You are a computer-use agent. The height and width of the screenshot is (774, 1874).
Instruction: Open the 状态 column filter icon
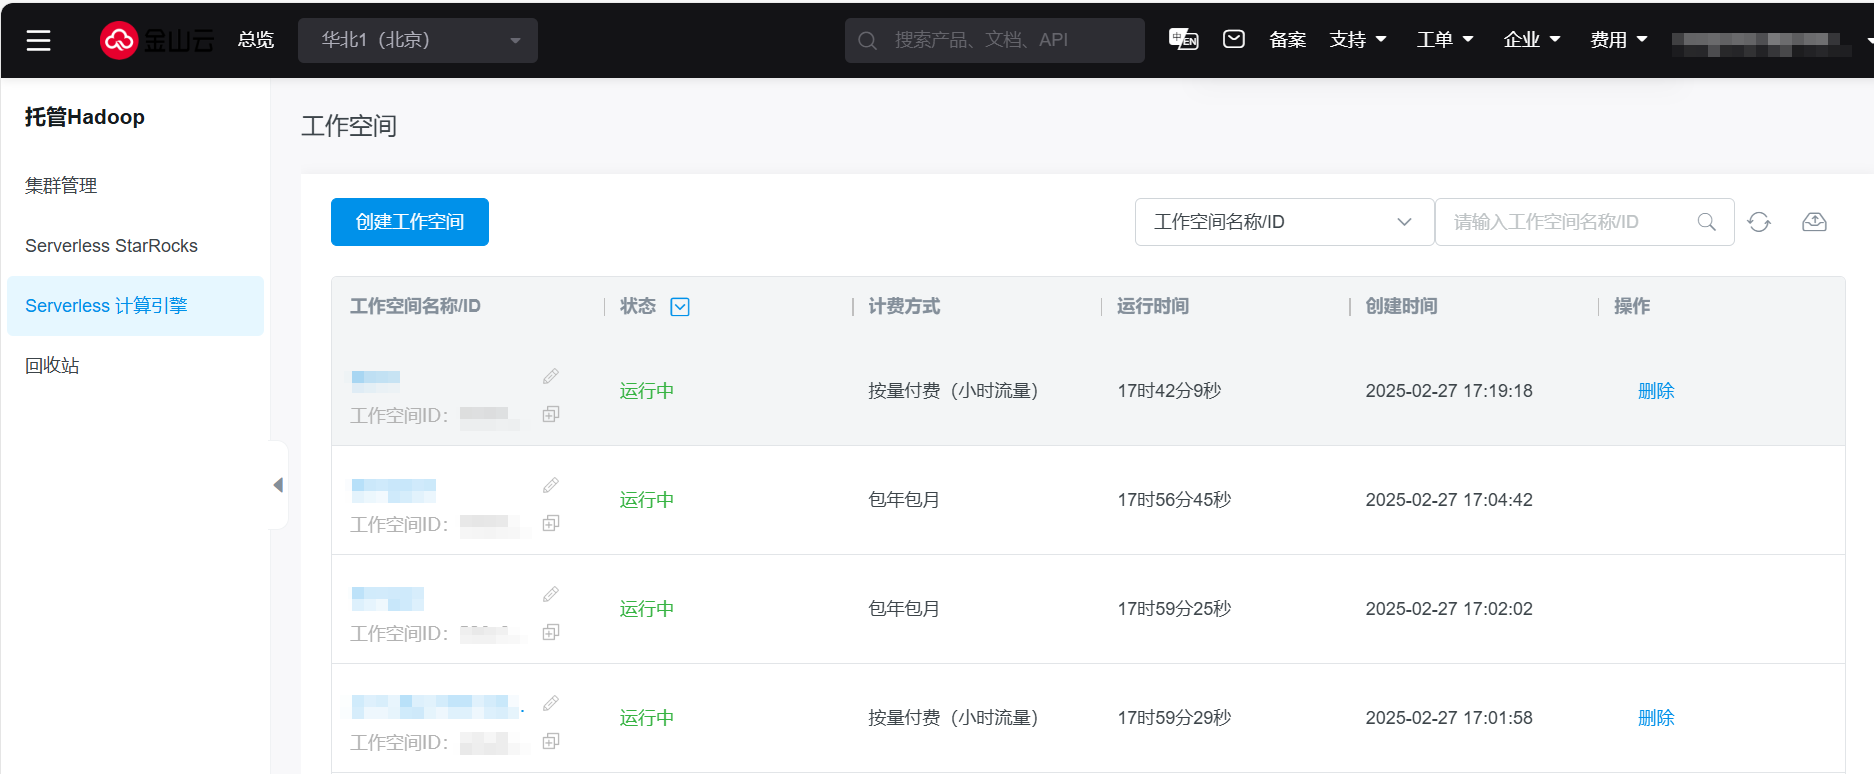[x=680, y=307]
